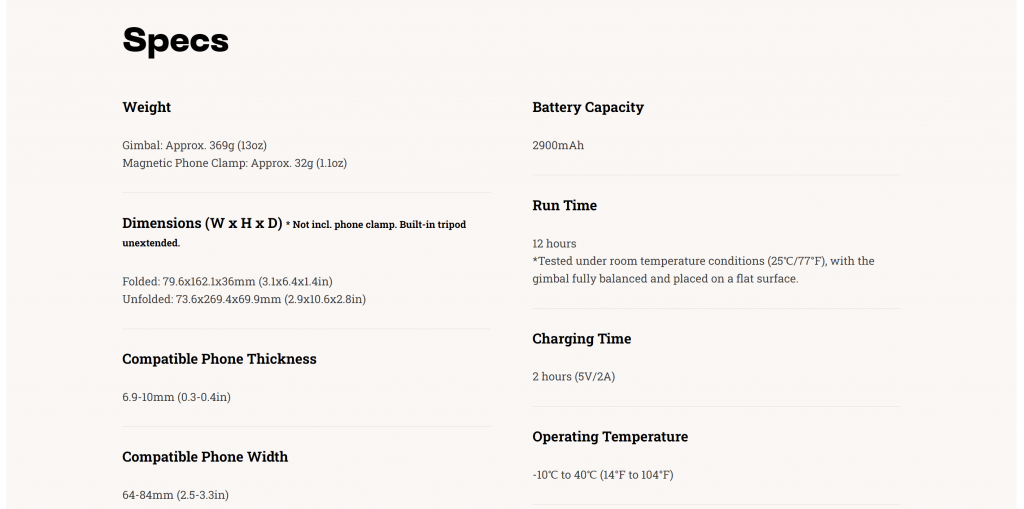Click the room temperature test note
The height and width of the screenshot is (509, 1024).
(703, 270)
